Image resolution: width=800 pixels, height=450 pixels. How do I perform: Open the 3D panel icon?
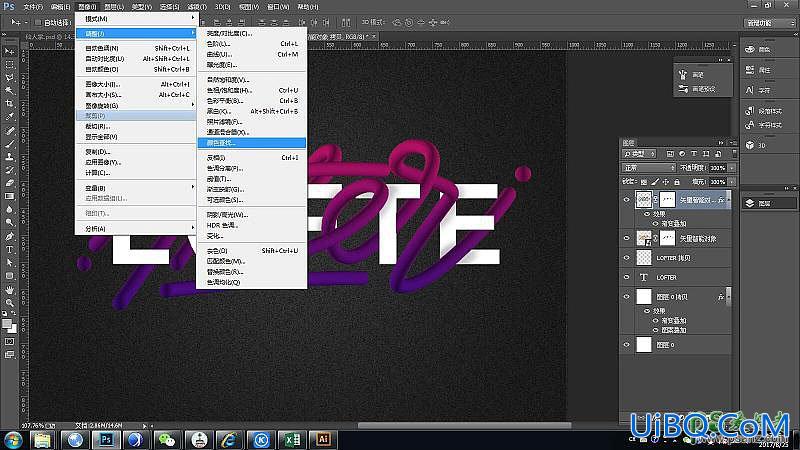(749, 145)
